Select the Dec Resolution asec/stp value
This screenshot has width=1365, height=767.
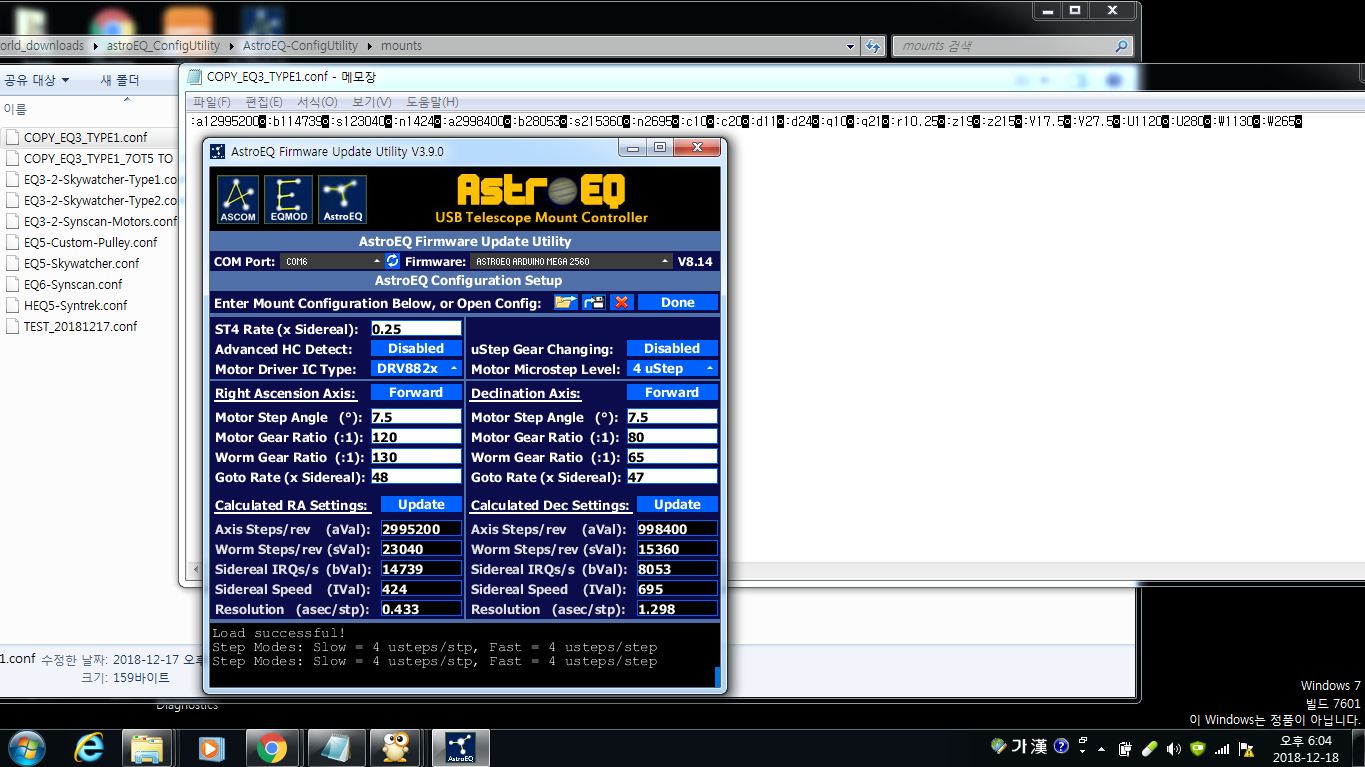677,608
